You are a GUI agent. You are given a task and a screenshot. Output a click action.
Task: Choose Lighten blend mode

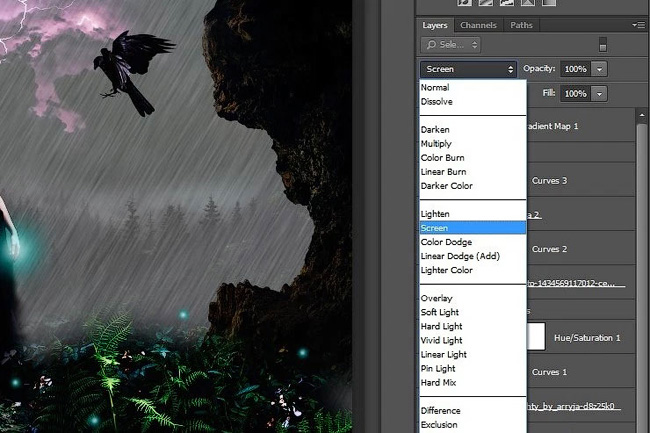point(473,214)
